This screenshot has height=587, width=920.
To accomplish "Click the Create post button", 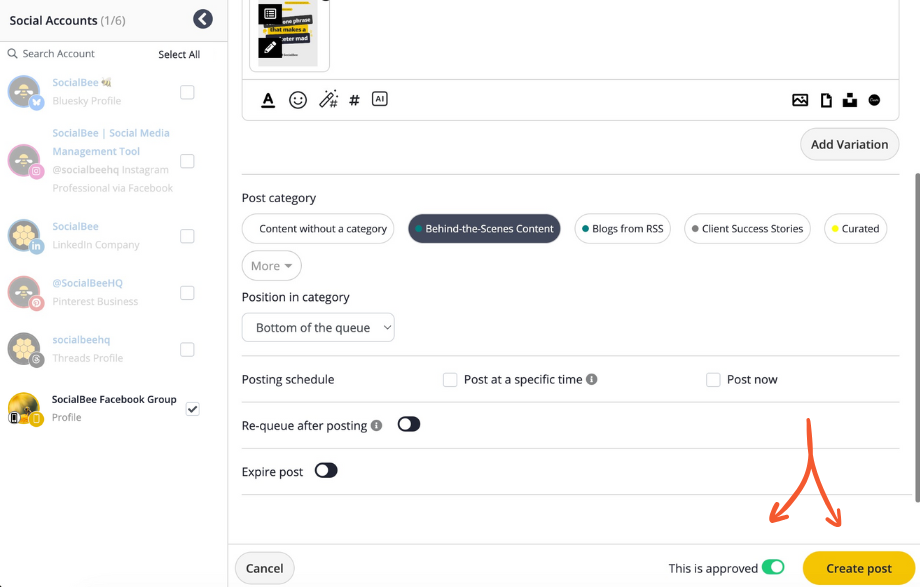I will (858, 568).
